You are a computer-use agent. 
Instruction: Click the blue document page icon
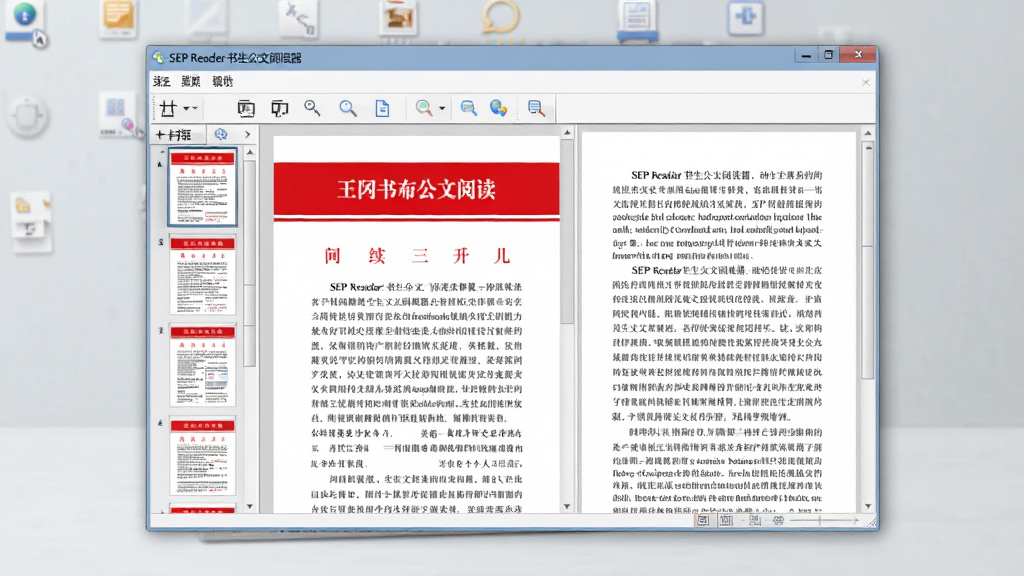point(382,108)
